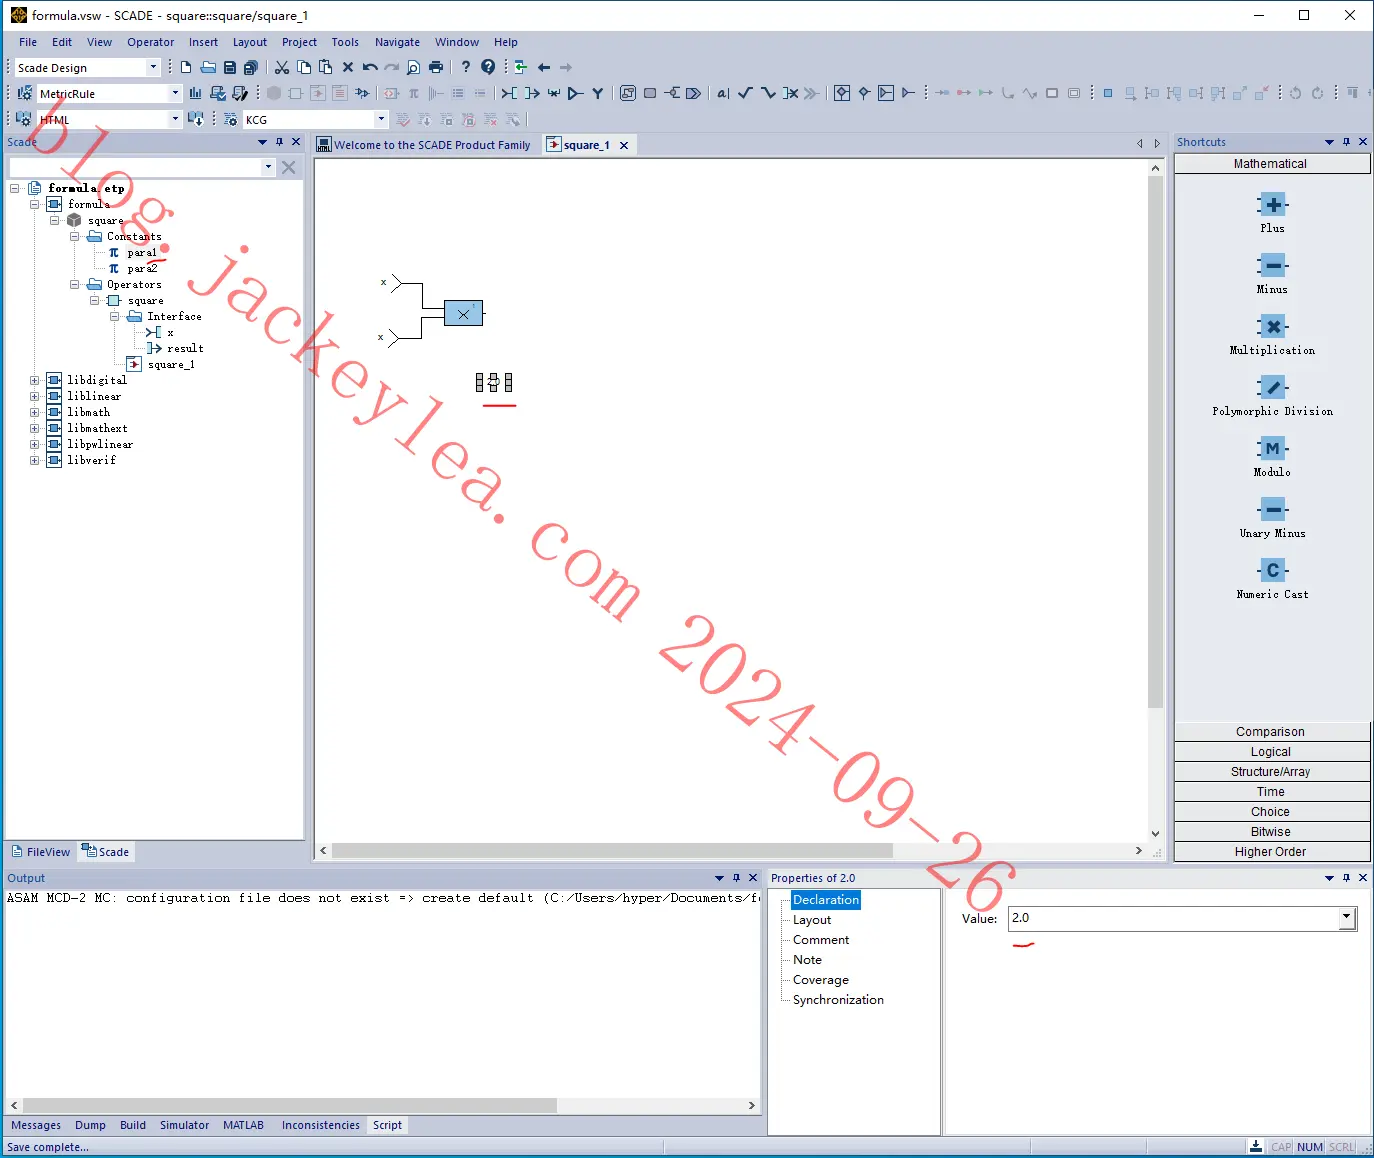Choose the Numeric Cast operator icon

(1272, 571)
